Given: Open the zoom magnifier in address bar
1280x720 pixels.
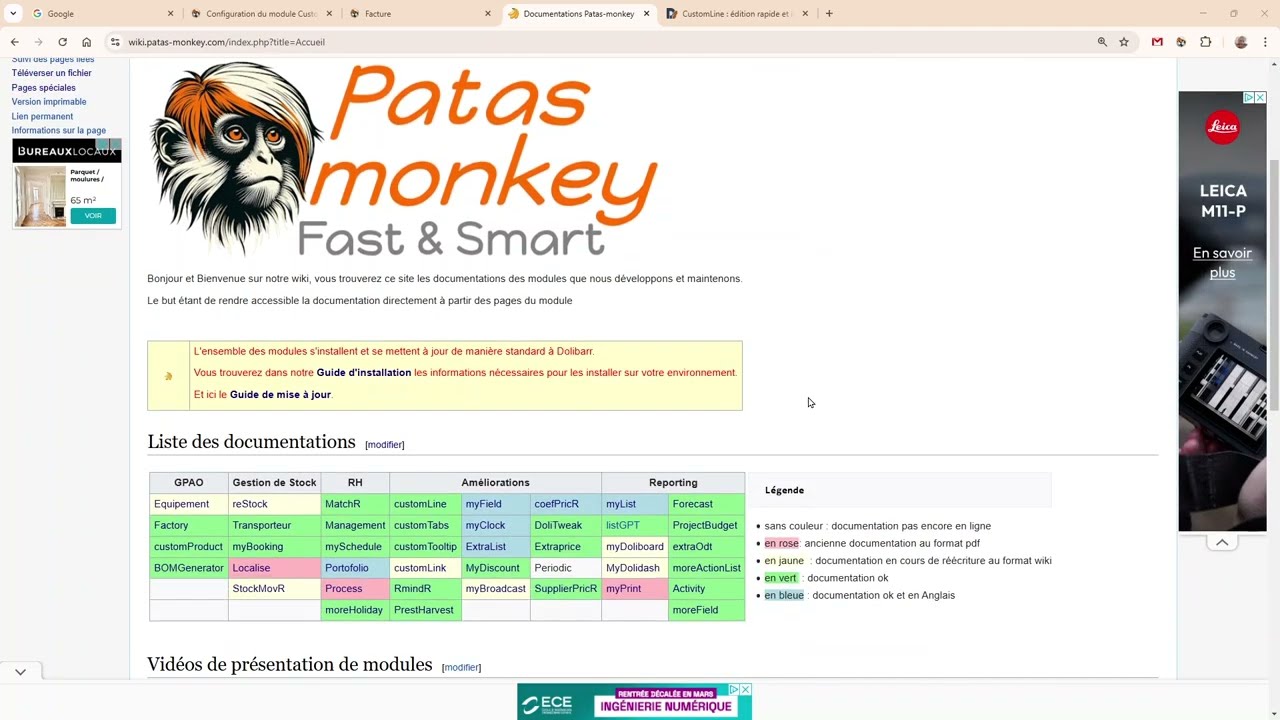Looking at the screenshot, I should click(x=1102, y=42).
